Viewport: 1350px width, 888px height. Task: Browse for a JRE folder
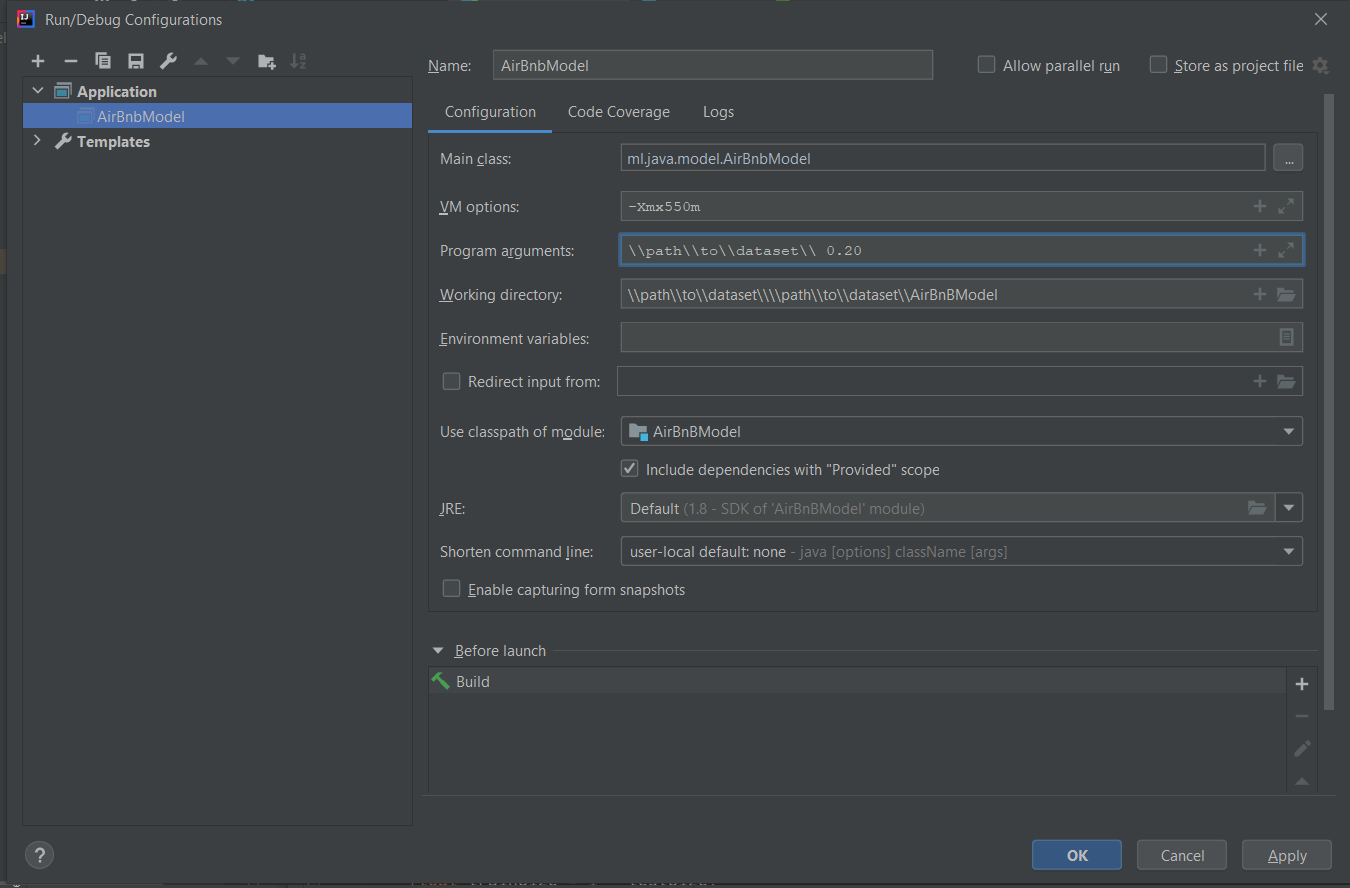tap(1257, 508)
